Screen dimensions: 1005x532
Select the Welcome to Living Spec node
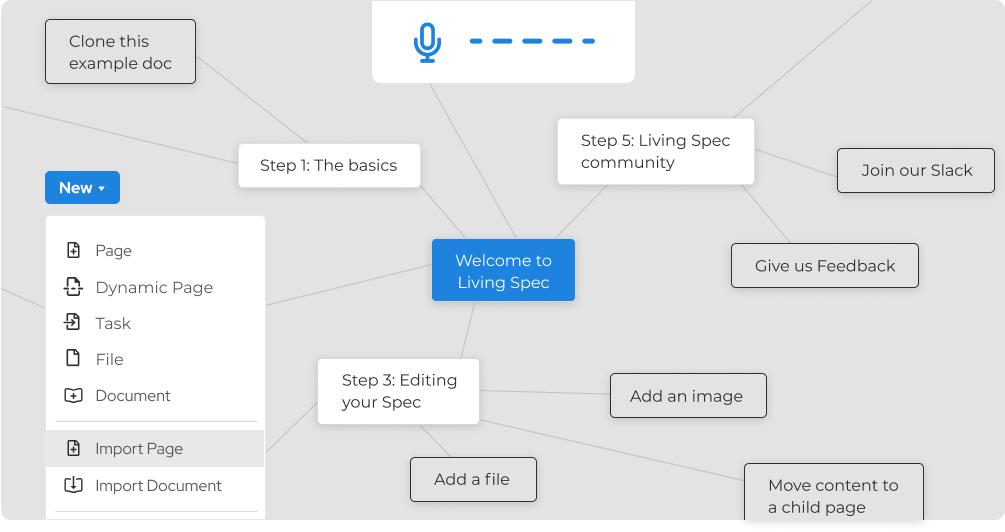pos(503,270)
